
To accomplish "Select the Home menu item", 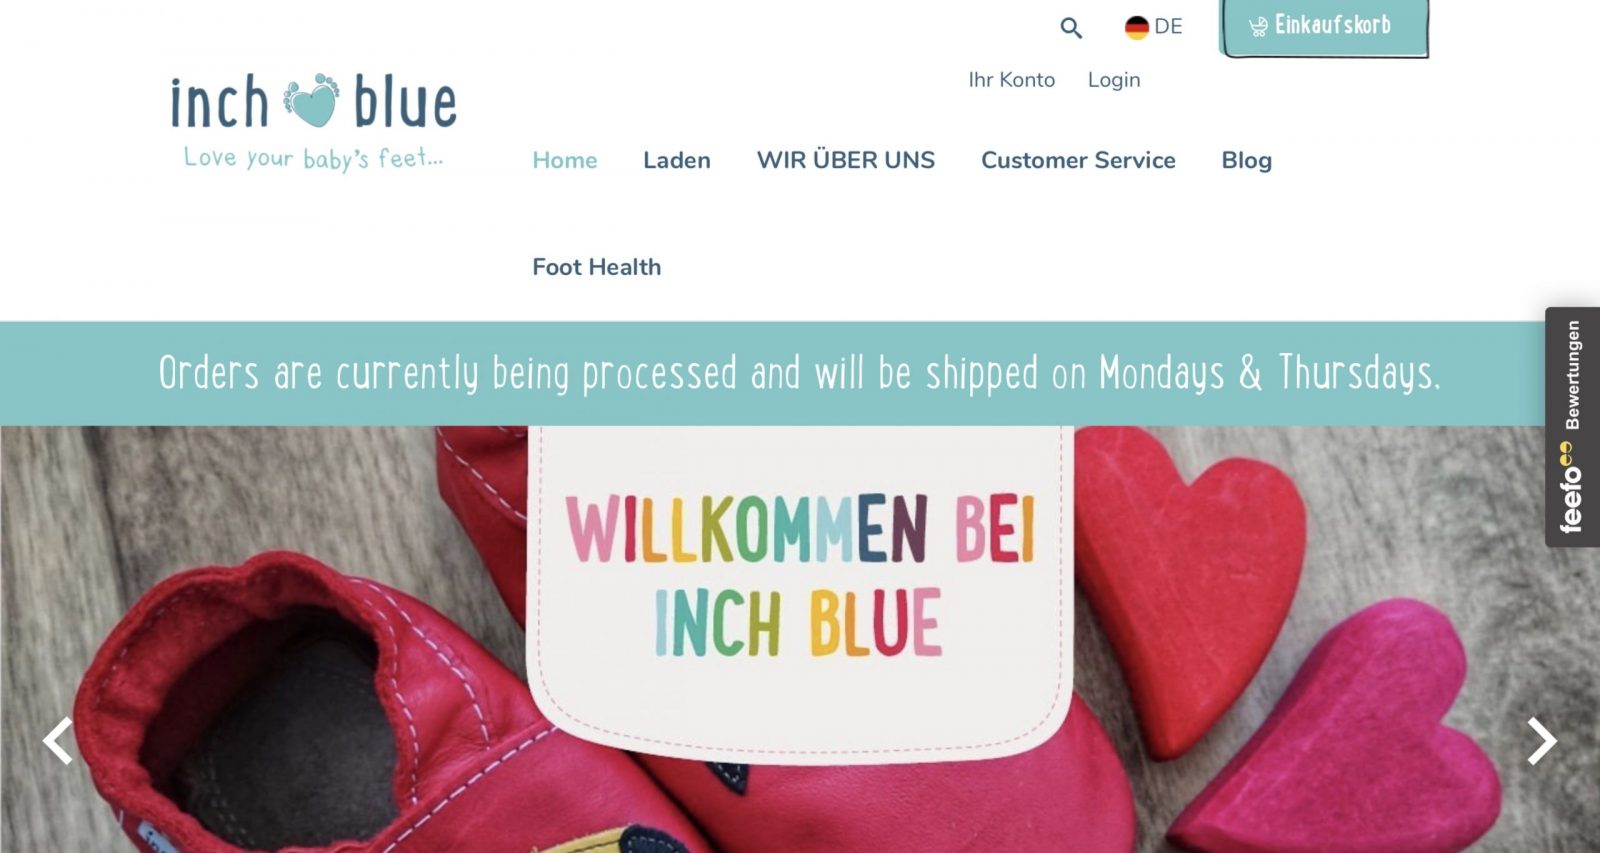I will coord(565,160).
